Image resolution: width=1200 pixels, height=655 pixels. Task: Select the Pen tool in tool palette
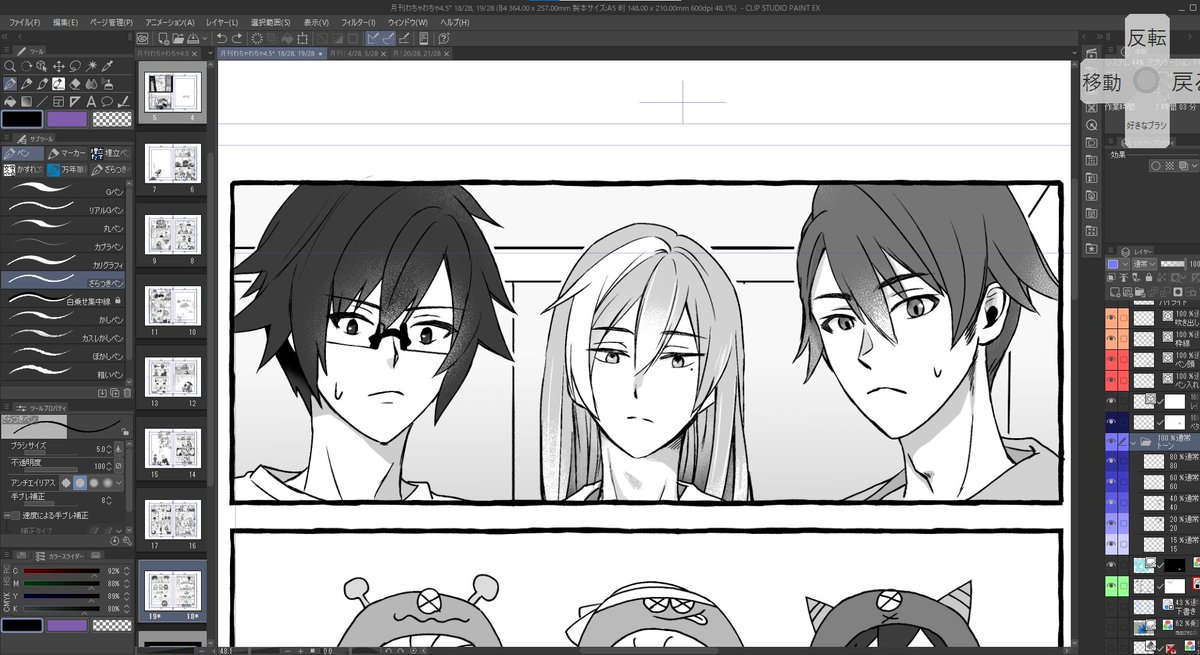(10, 84)
